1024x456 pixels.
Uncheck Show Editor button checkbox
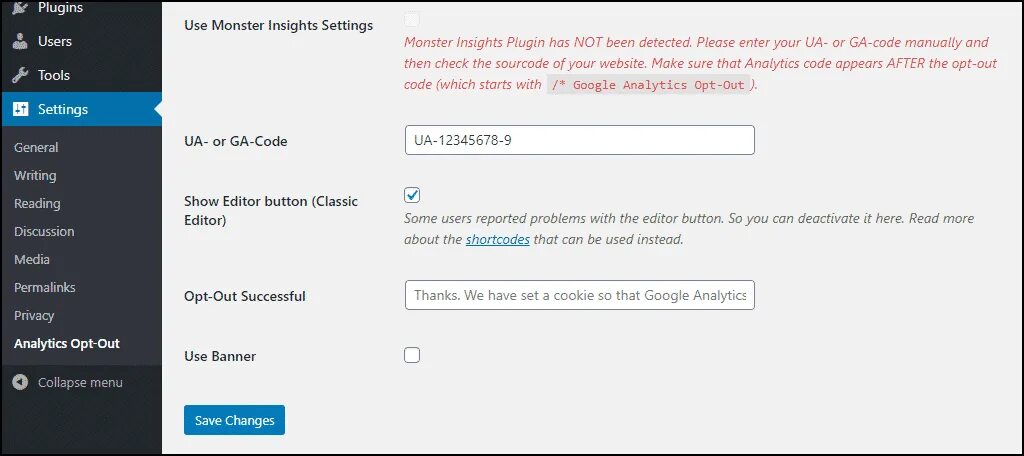412,195
